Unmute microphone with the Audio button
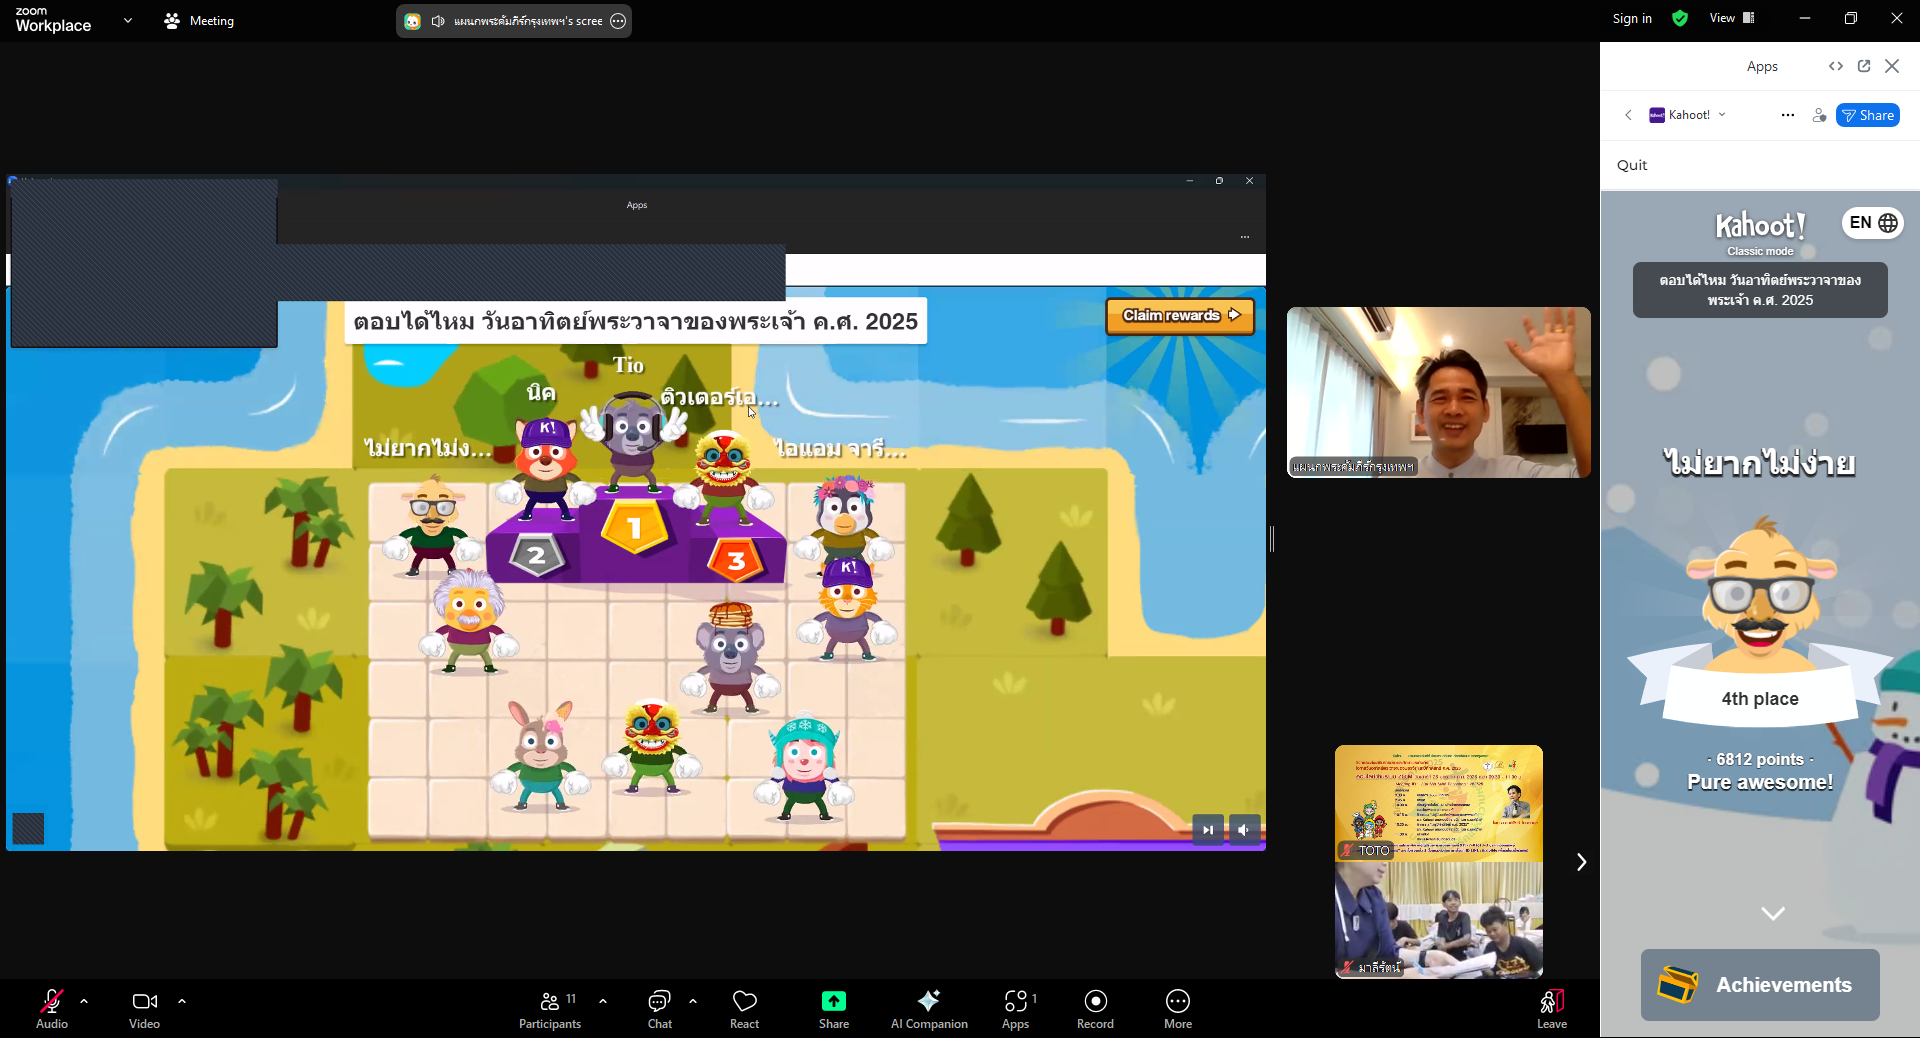Screen dimensions: 1920x1038 point(52,1008)
